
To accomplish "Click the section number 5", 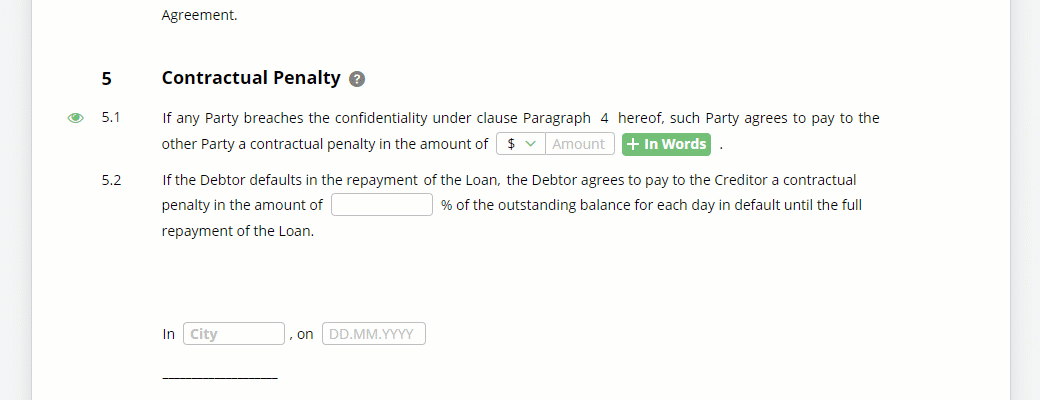I will (107, 79).
